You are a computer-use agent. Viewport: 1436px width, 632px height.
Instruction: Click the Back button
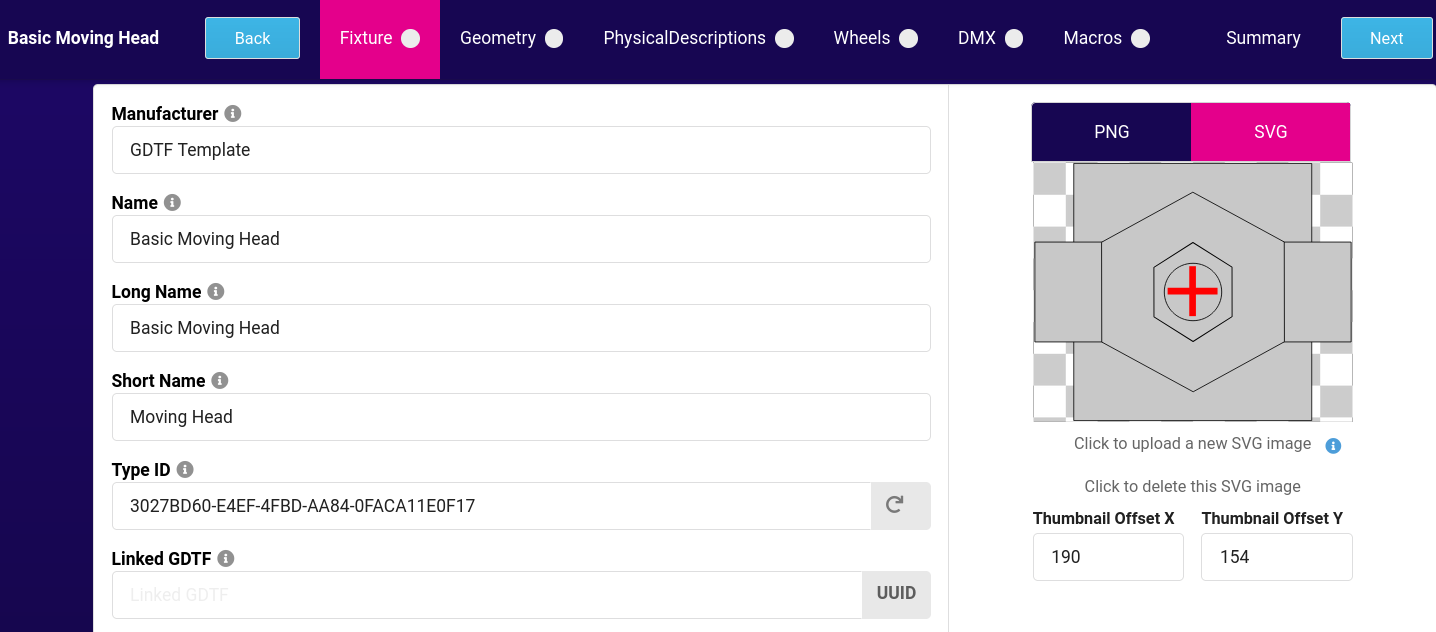(252, 38)
